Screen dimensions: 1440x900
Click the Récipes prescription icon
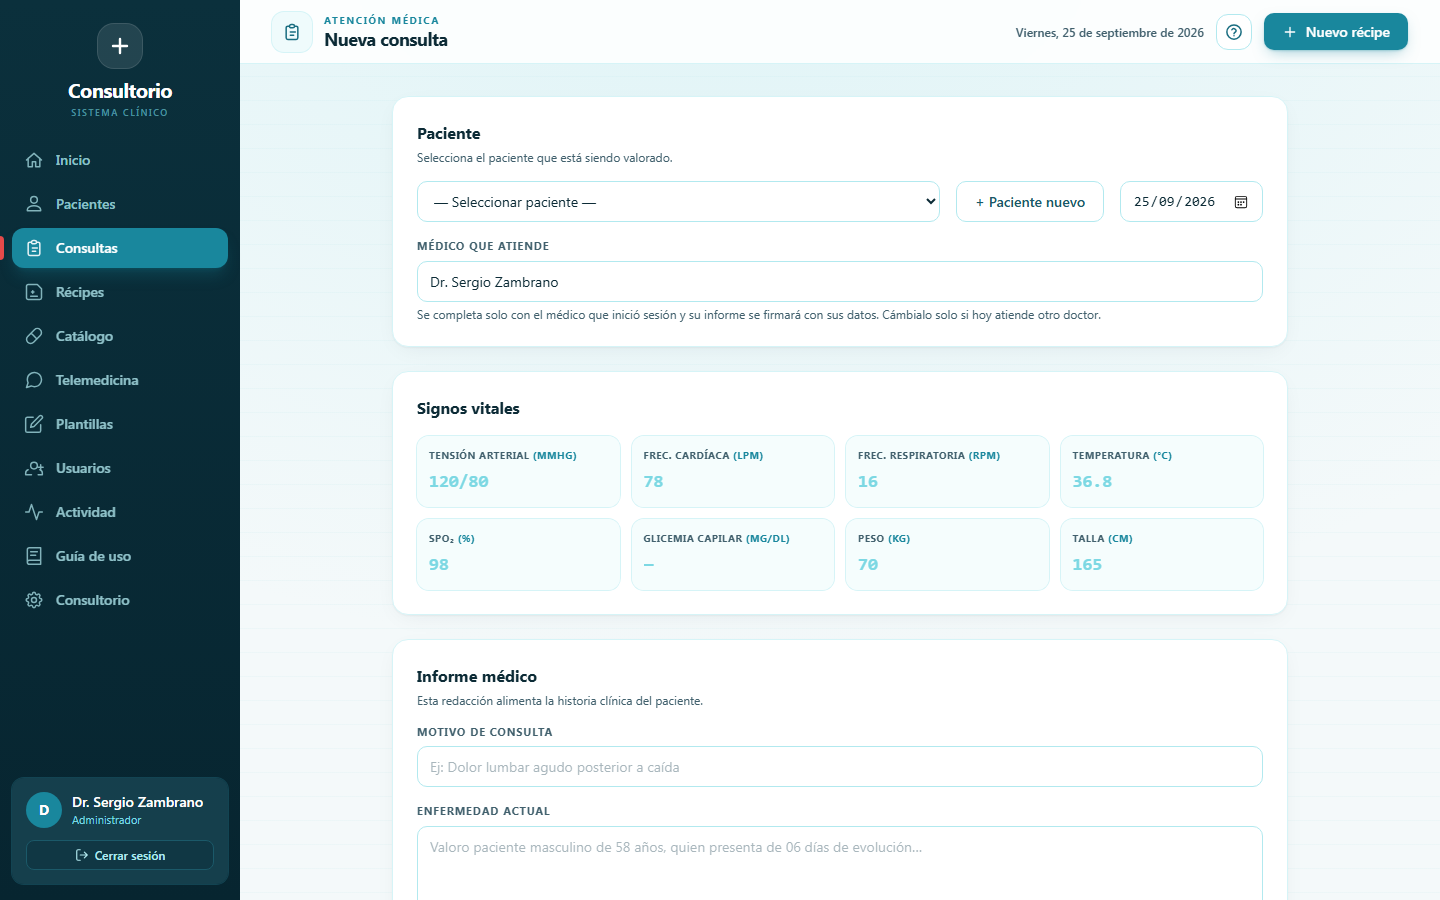click(34, 292)
